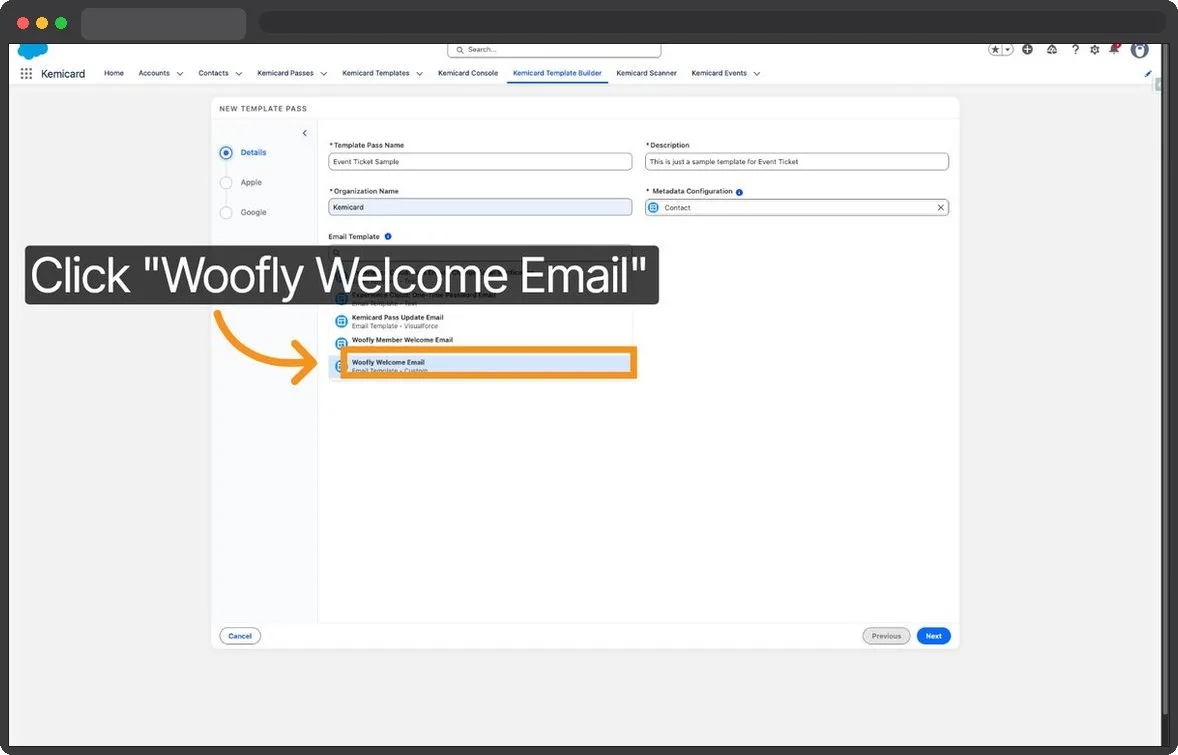This screenshot has height=755, width=1178.
Task: Click the Salesforce cloud logo
Action: [x=32, y=51]
